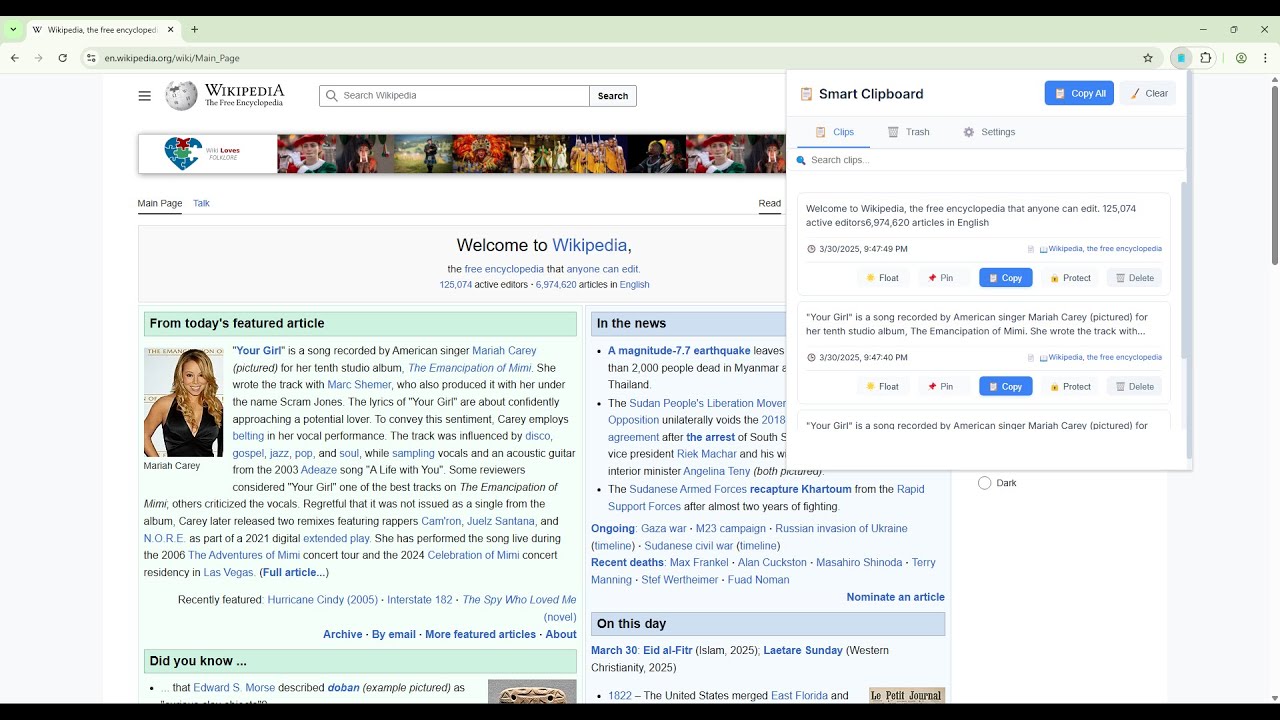
Task: Open the Hurricane Cindy (2005) link
Action: (323, 600)
